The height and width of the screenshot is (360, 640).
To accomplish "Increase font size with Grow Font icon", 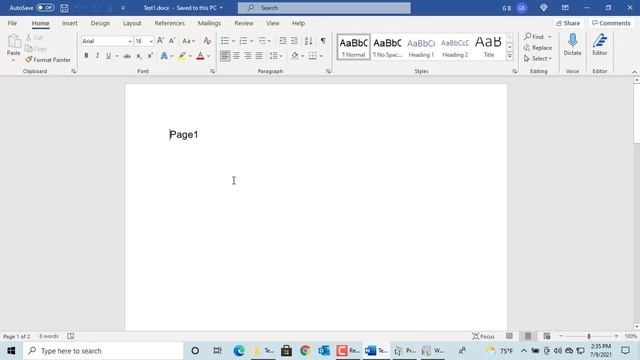I will 160,40.
